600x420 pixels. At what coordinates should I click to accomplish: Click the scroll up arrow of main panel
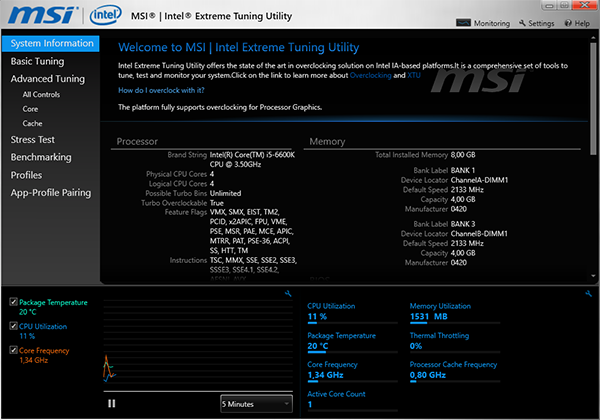(593, 38)
